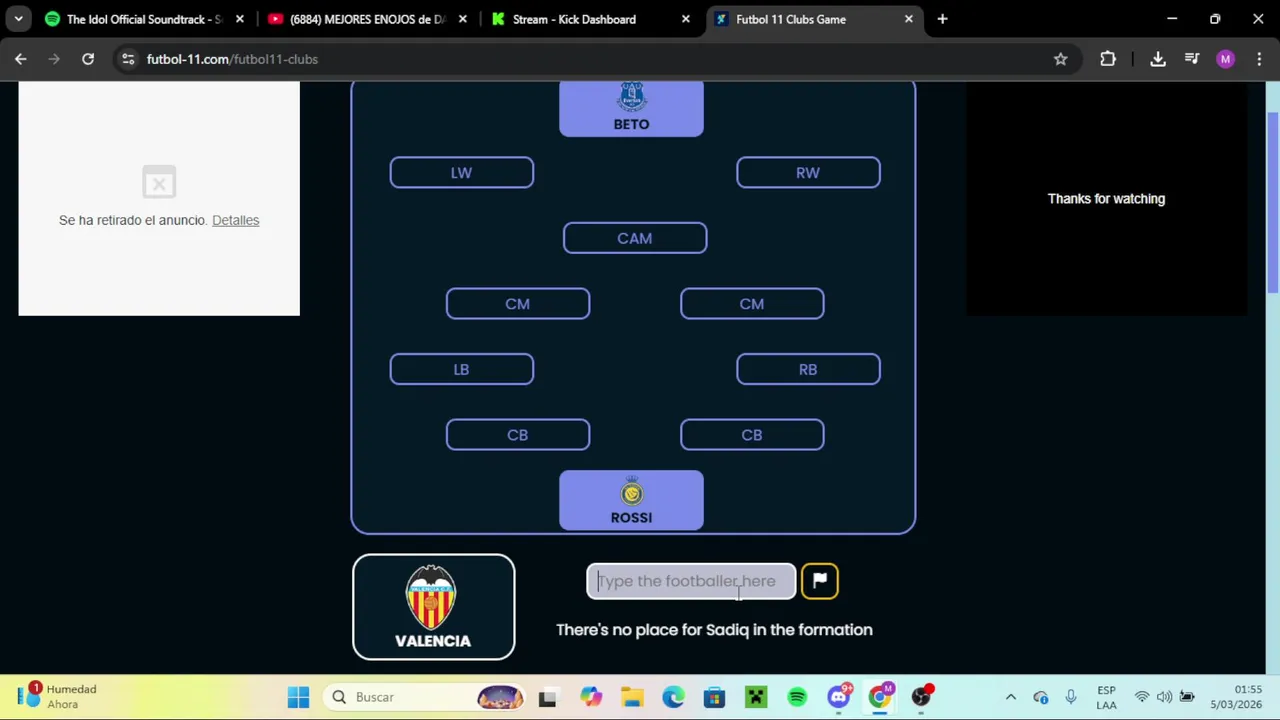The height and width of the screenshot is (720, 1280).
Task: Open the Chrome downloads icon
Action: click(x=1158, y=59)
